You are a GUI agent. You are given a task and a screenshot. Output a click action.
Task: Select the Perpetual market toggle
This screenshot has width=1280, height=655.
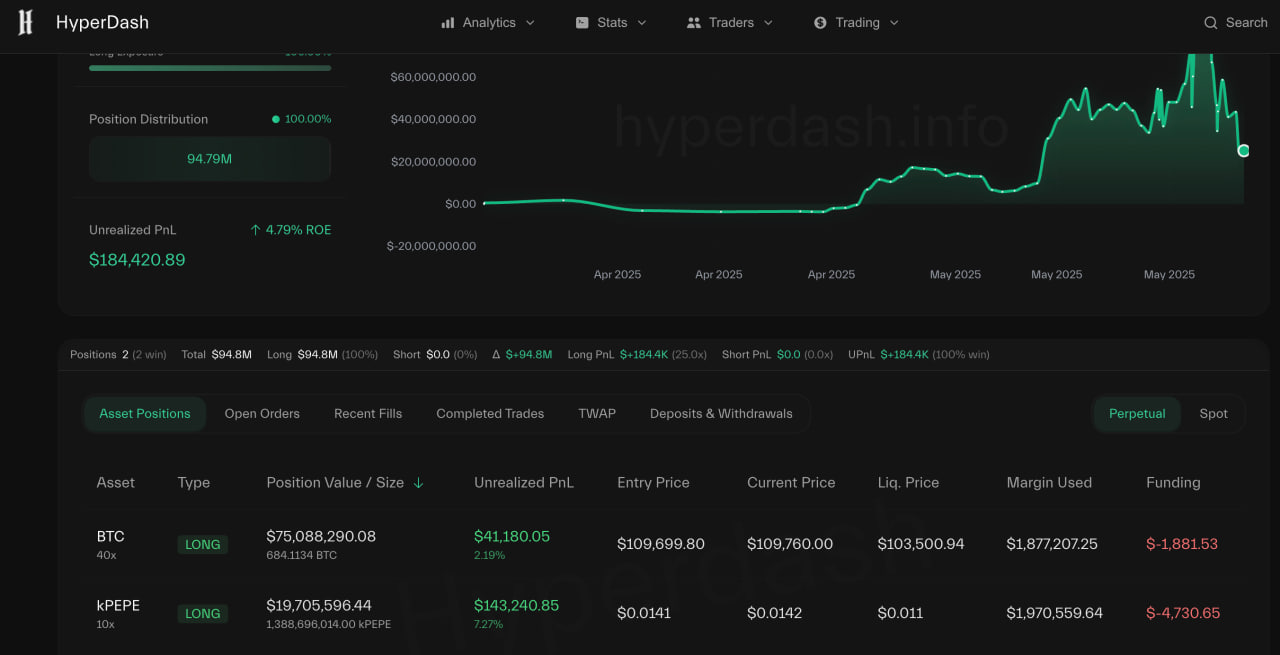click(x=1136, y=413)
